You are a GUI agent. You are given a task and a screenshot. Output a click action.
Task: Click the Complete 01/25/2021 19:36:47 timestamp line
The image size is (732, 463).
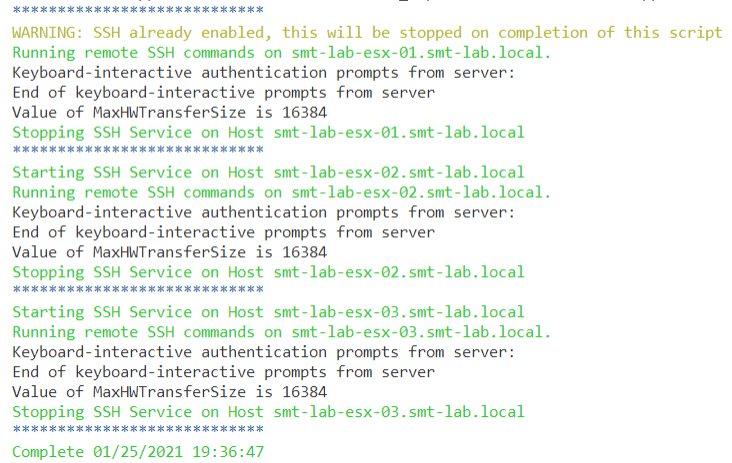(x=138, y=452)
